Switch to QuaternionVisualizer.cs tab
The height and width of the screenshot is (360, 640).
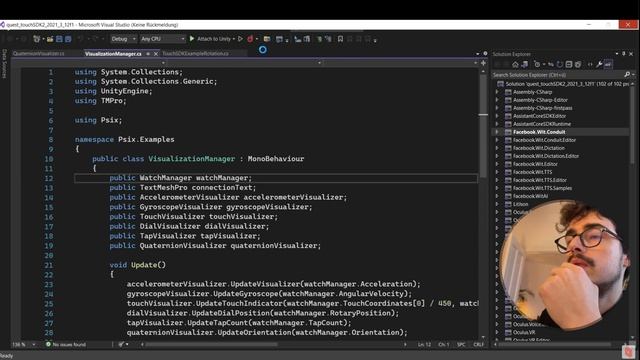pyautogui.click(x=39, y=53)
